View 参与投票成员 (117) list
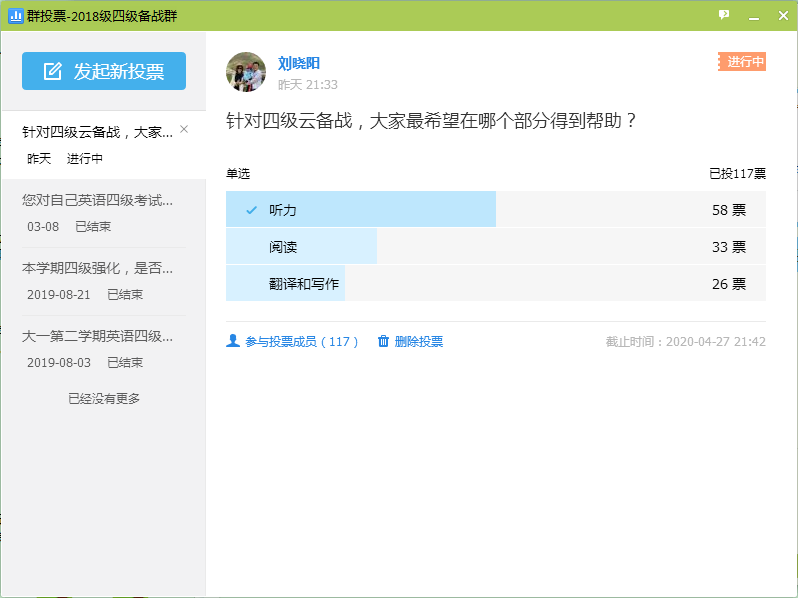This screenshot has width=798, height=598. tap(301, 341)
